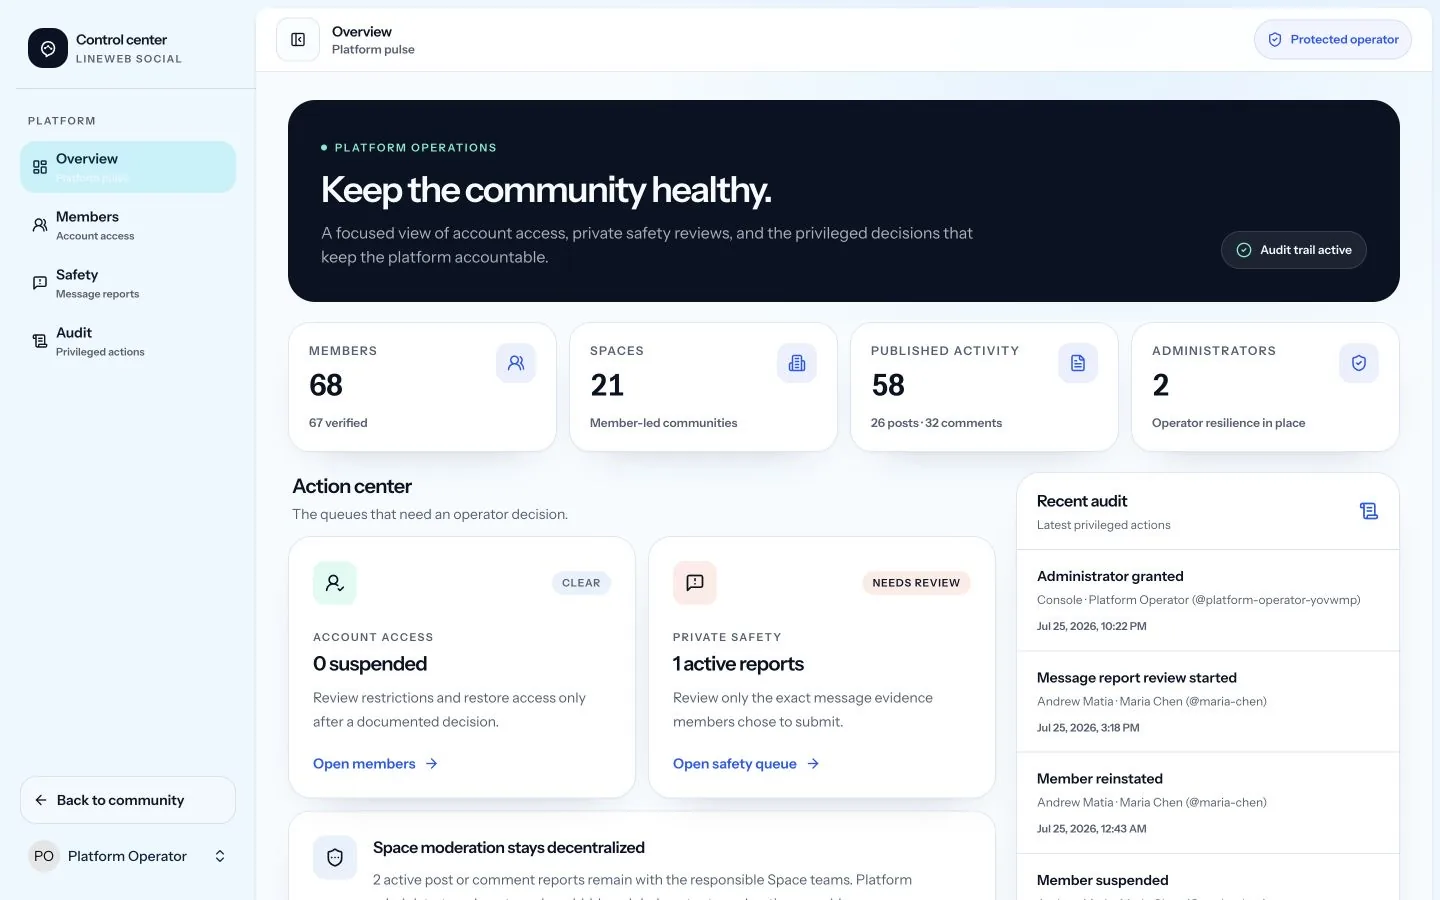Click the 'Jul 25, 2026, 3:18 PM' timestamp
Screen dimensions: 1440x900
click(1088, 727)
